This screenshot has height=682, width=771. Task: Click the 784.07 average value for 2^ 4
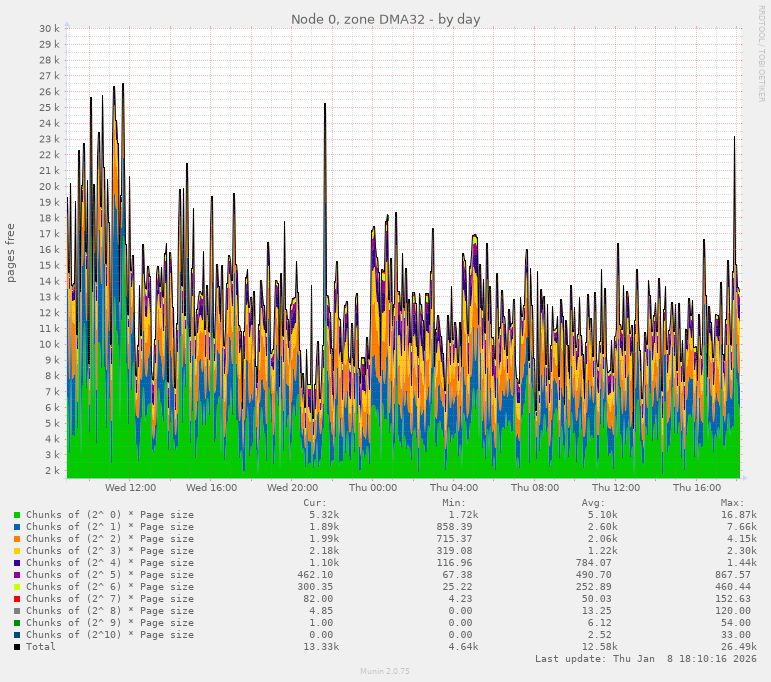(x=593, y=563)
